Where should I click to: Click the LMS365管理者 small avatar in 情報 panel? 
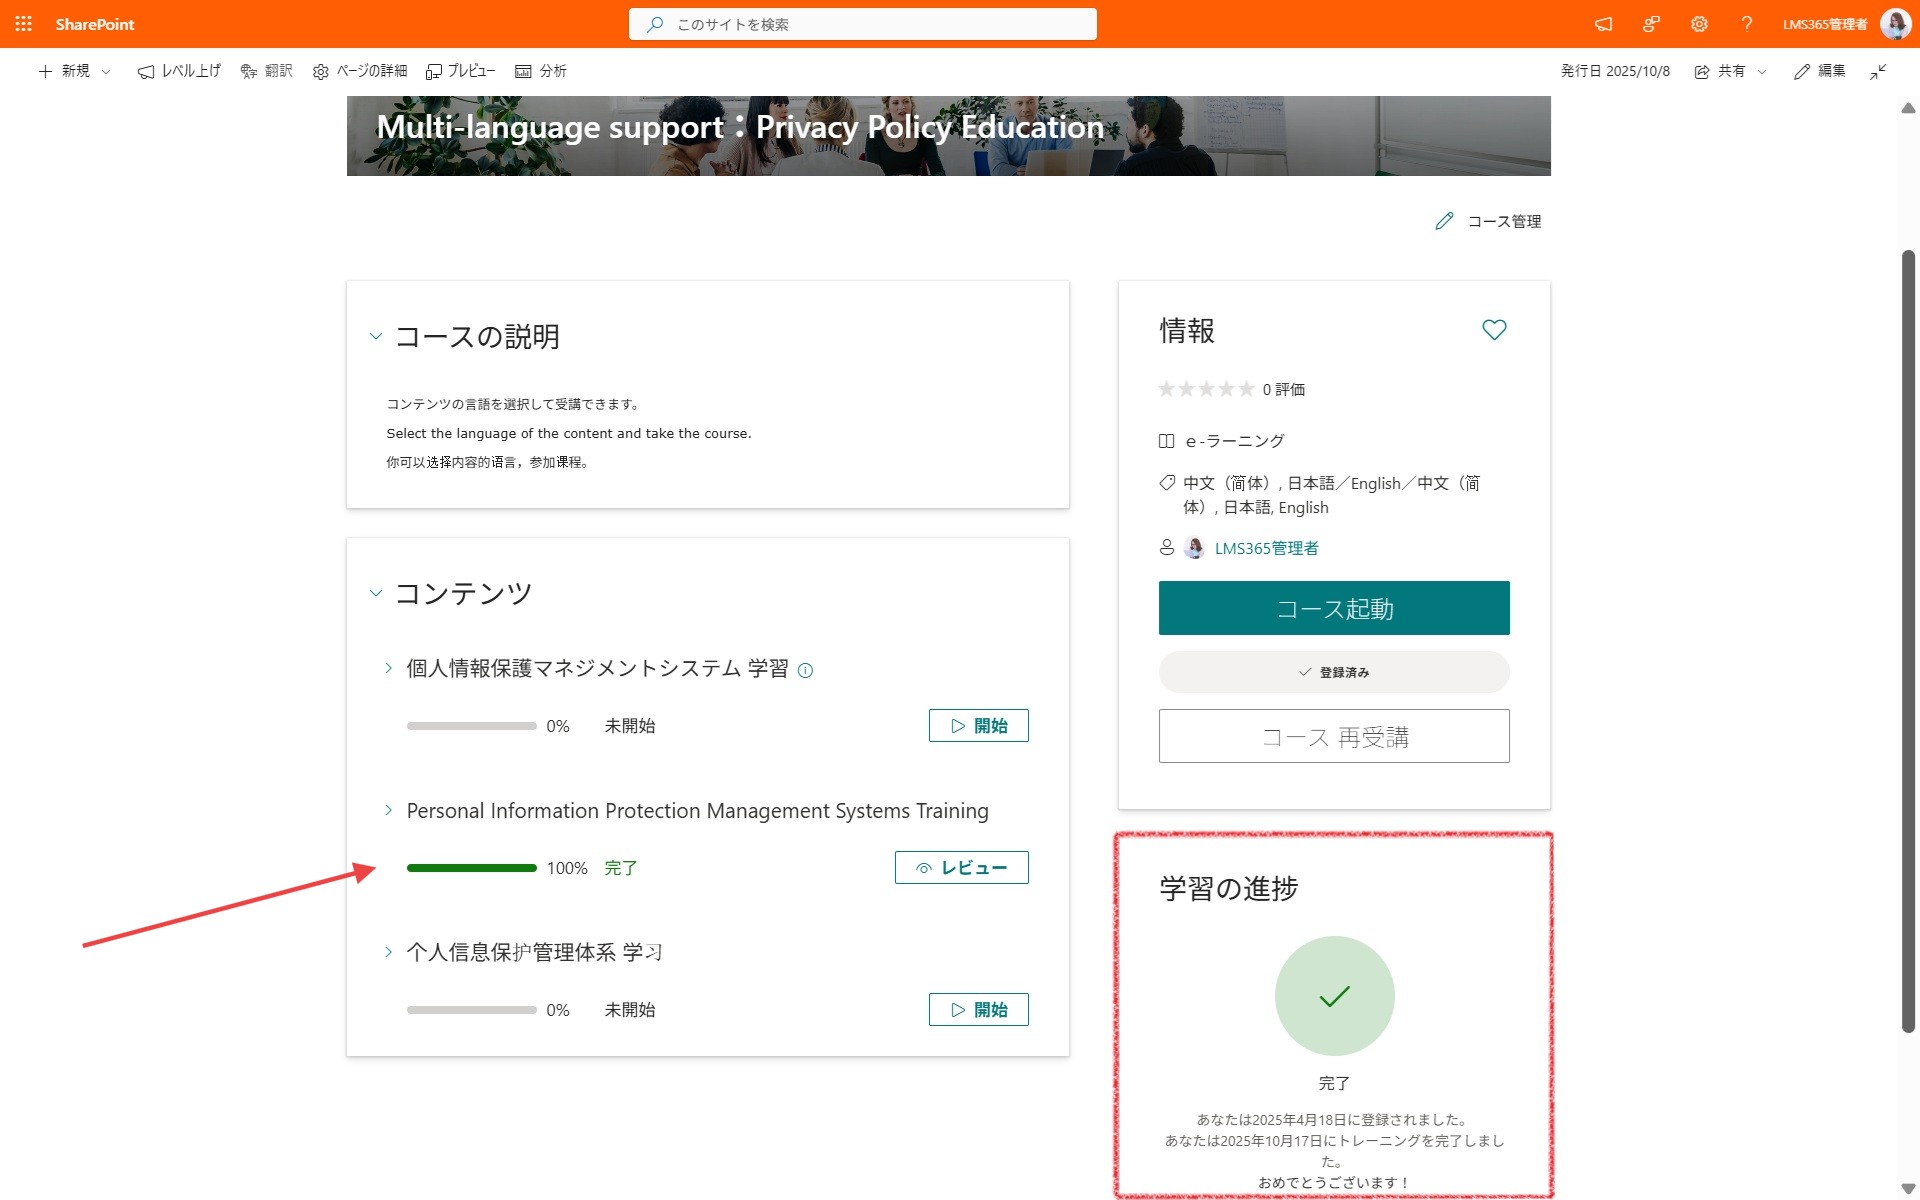tap(1194, 548)
